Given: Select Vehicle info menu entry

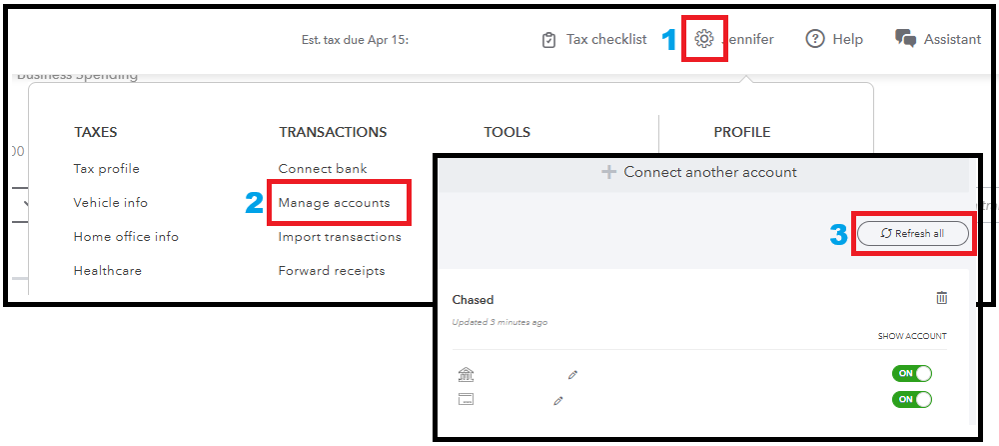Looking at the screenshot, I should click(110, 203).
